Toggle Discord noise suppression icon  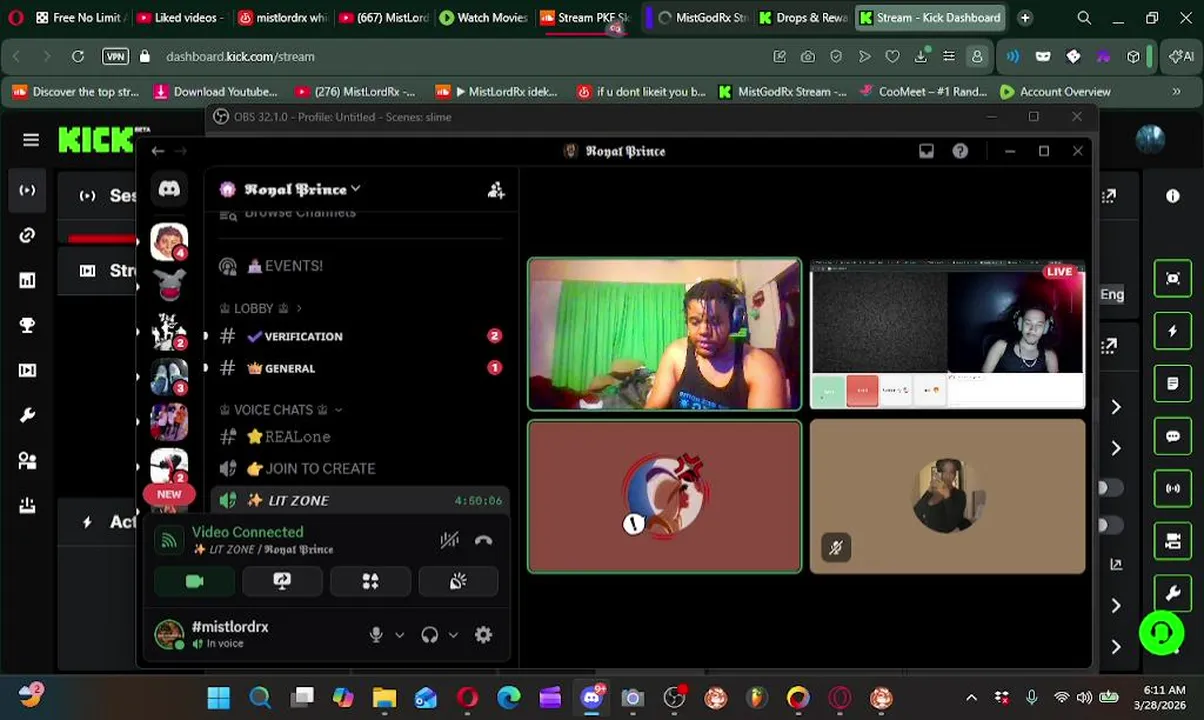(x=449, y=540)
